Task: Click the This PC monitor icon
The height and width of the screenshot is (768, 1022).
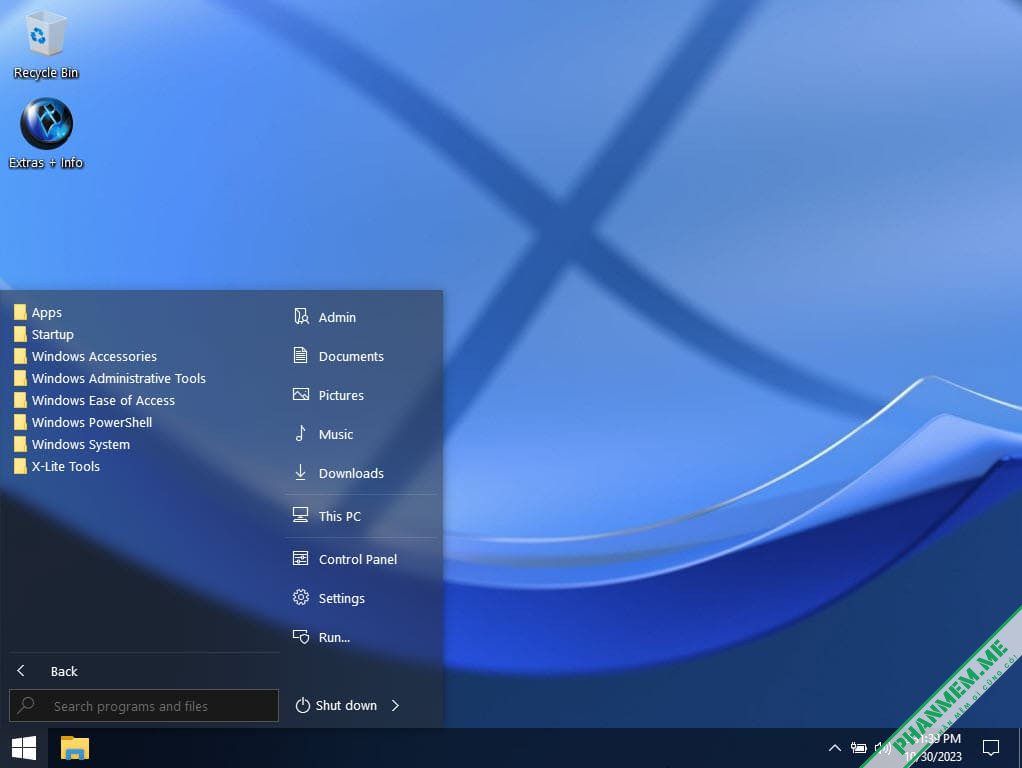Action: coord(300,515)
